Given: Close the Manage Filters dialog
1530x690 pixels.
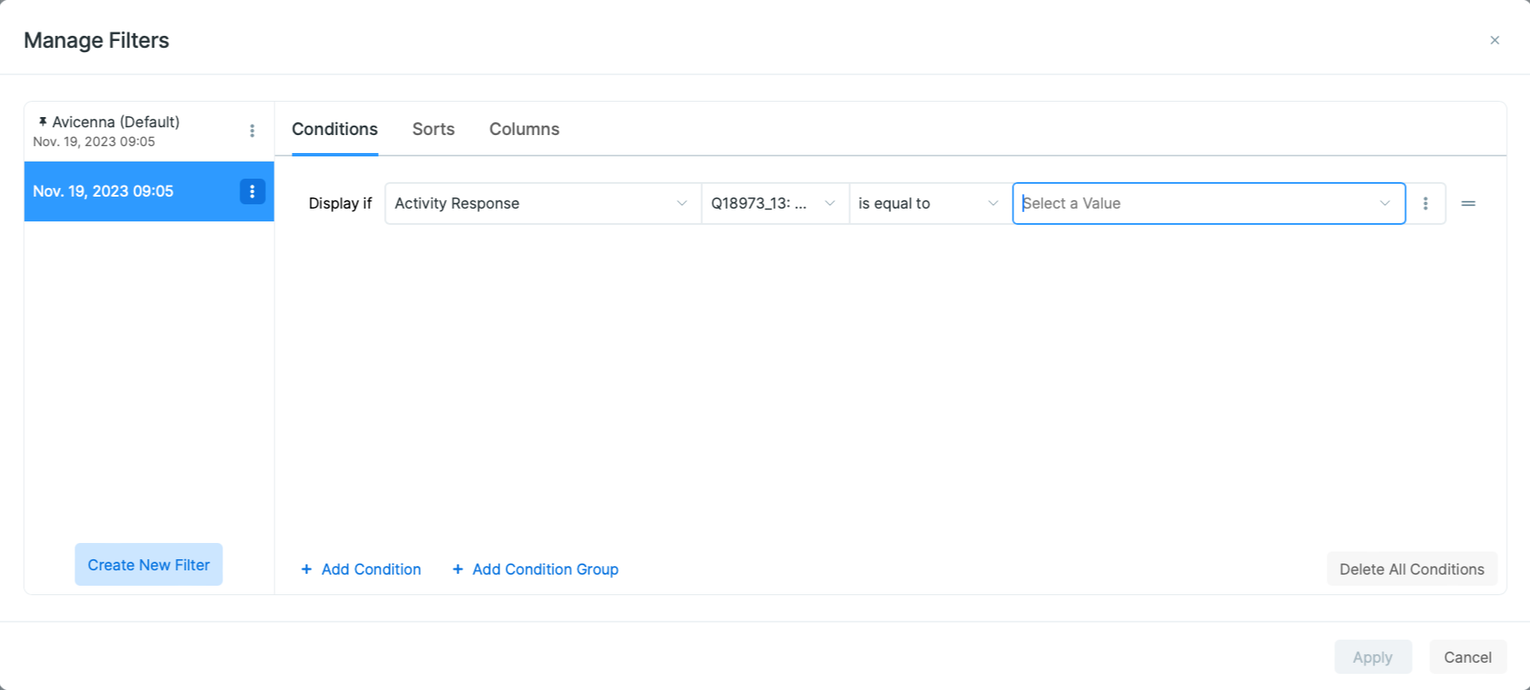Looking at the screenshot, I should pyautogui.click(x=1494, y=40).
